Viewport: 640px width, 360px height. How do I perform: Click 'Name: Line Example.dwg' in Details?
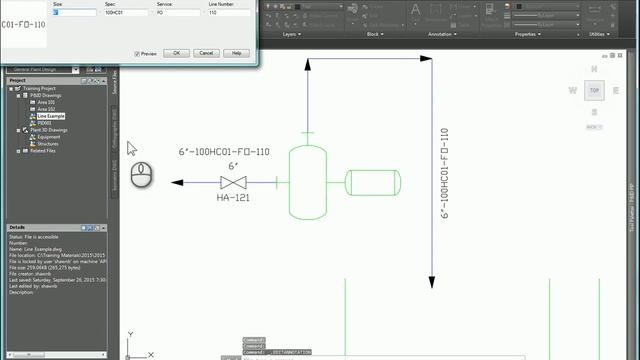pyautogui.click(x=36, y=249)
